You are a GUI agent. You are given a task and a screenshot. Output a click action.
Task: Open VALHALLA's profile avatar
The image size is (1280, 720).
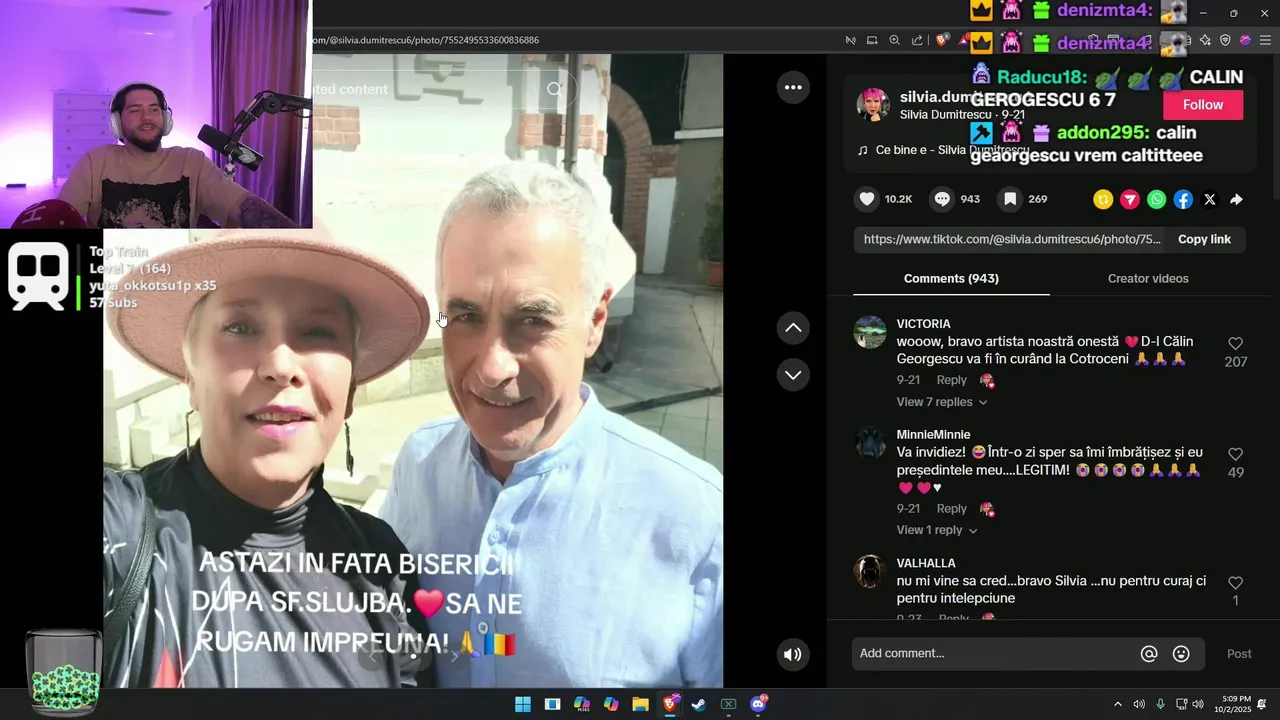(x=870, y=571)
